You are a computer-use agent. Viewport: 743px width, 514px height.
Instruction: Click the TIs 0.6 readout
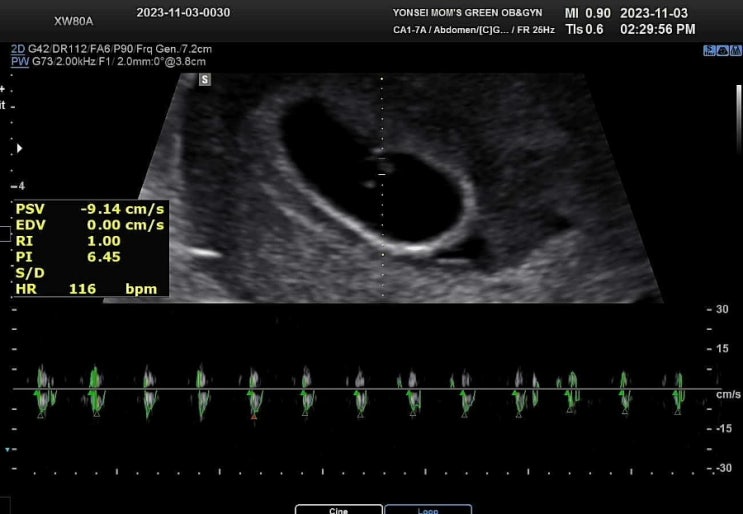(x=584, y=29)
